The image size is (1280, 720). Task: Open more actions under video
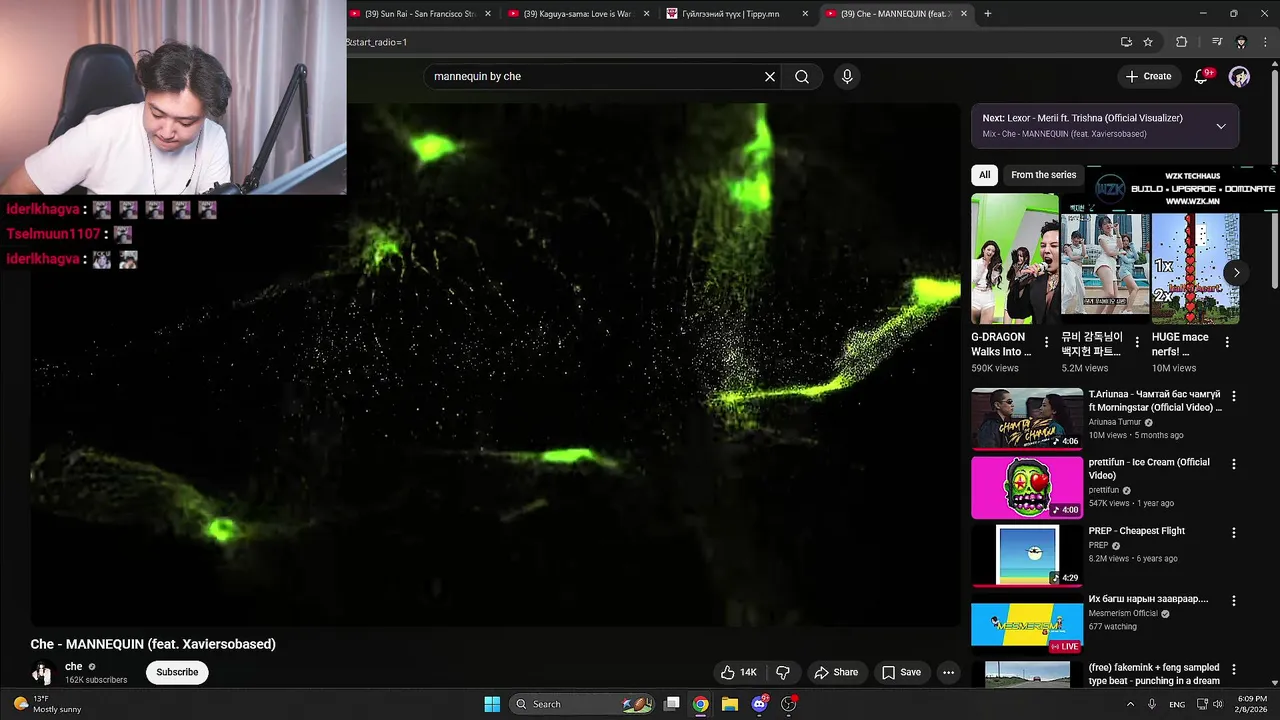pyautogui.click(x=948, y=672)
